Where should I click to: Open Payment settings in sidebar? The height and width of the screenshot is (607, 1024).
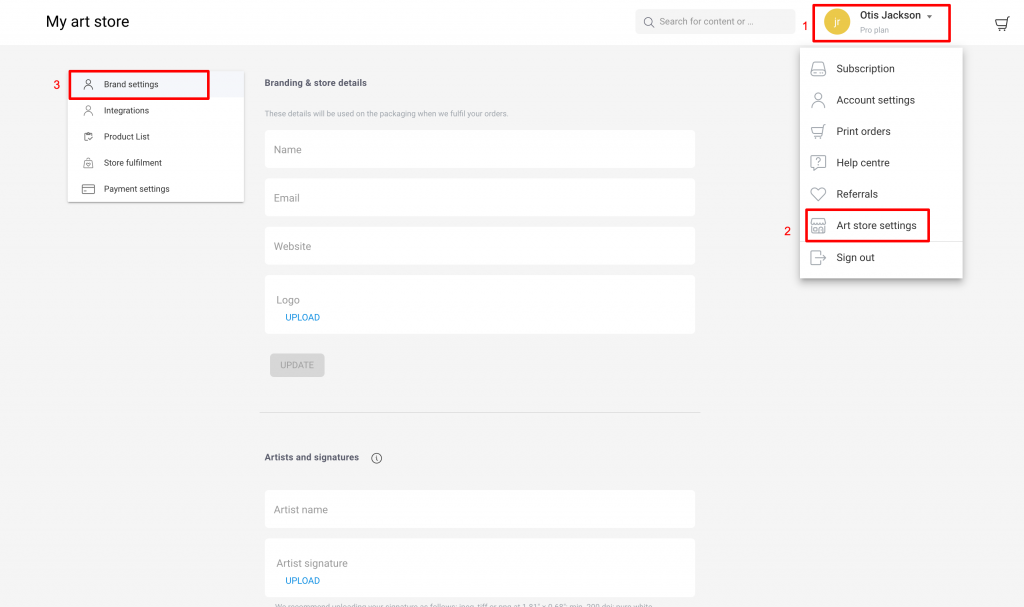pos(156,189)
